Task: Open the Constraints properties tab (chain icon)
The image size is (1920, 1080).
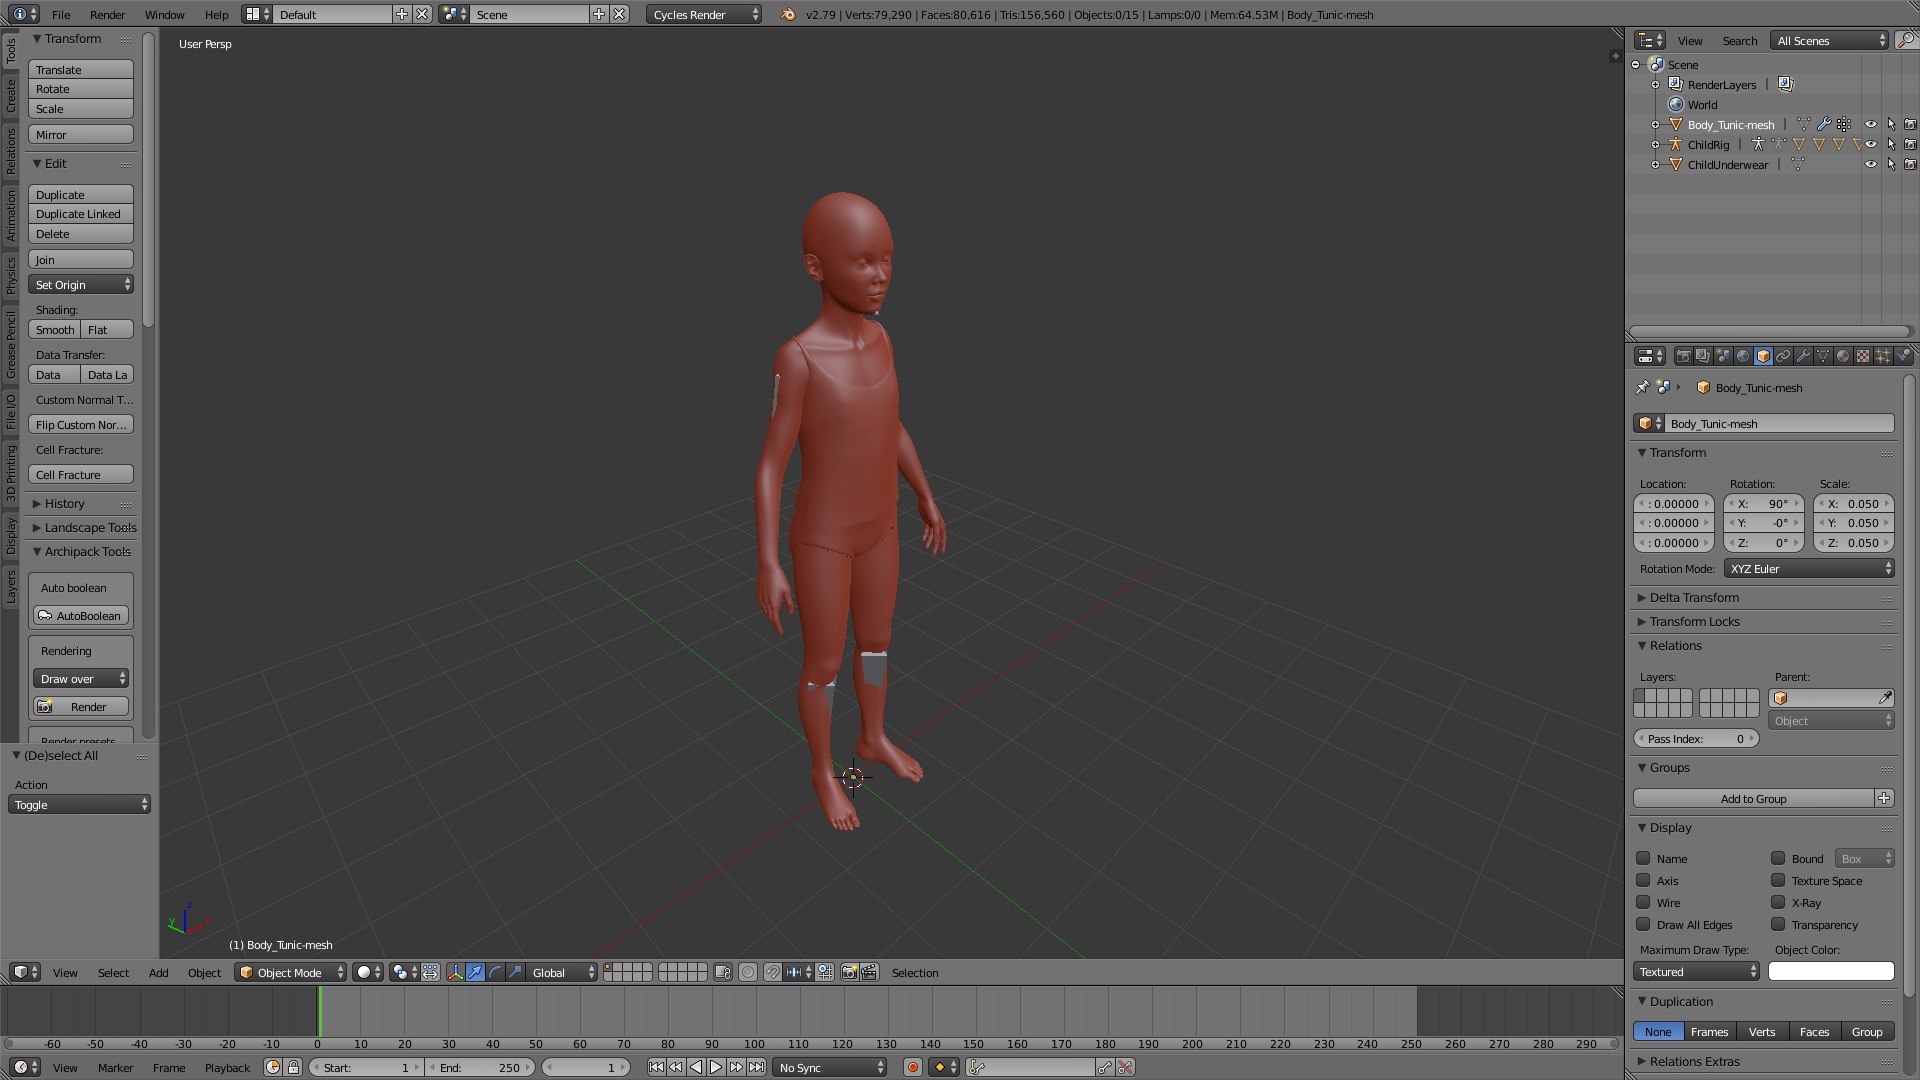Action: pyautogui.click(x=1783, y=356)
